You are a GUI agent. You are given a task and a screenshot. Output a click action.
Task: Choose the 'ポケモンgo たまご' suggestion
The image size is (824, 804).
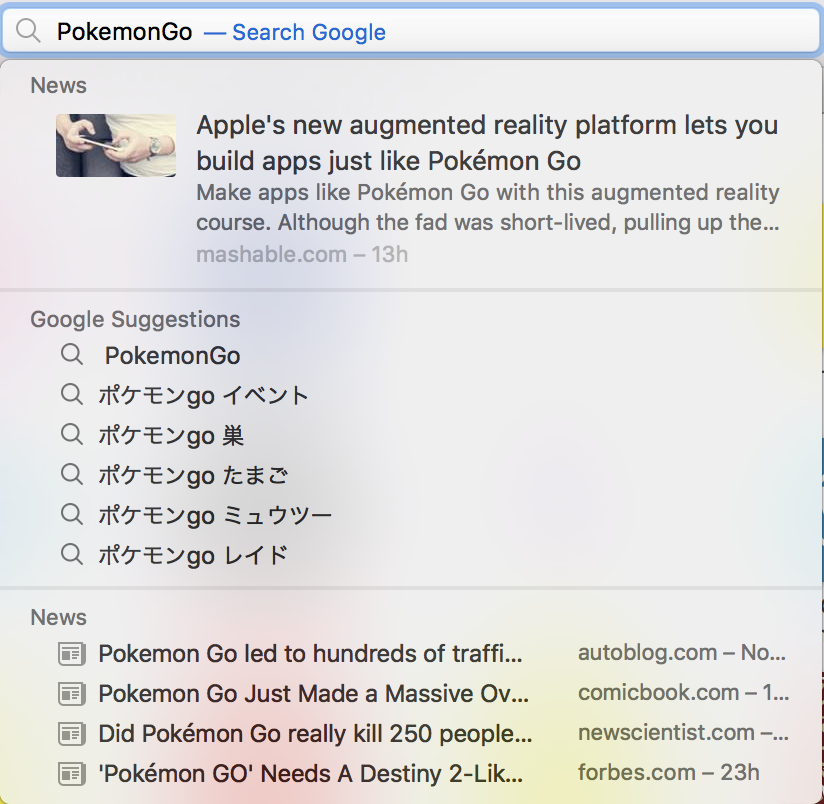(x=193, y=476)
